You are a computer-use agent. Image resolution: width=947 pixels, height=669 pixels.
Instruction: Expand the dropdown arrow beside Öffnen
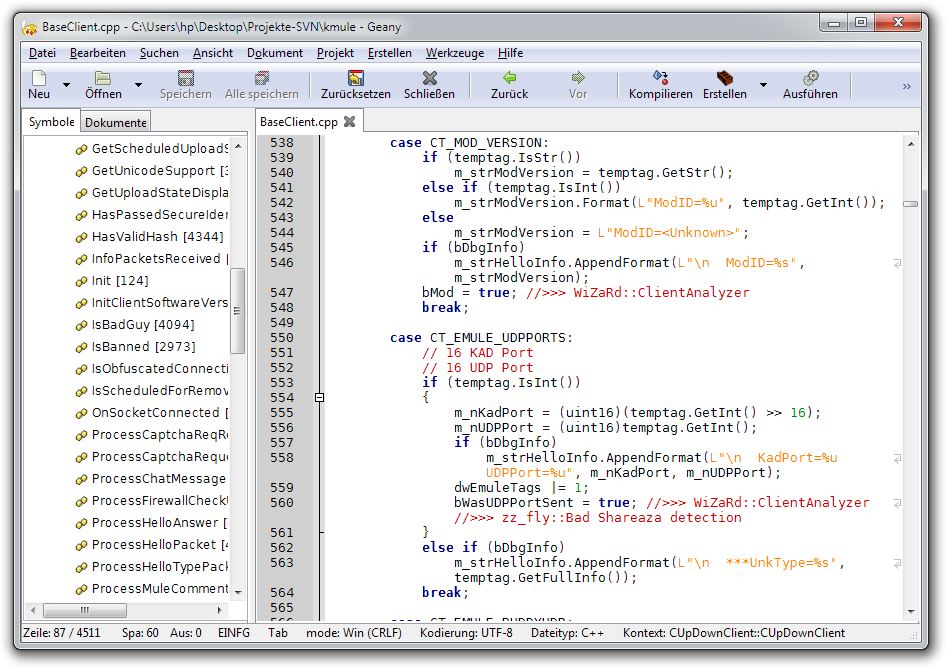(139, 86)
